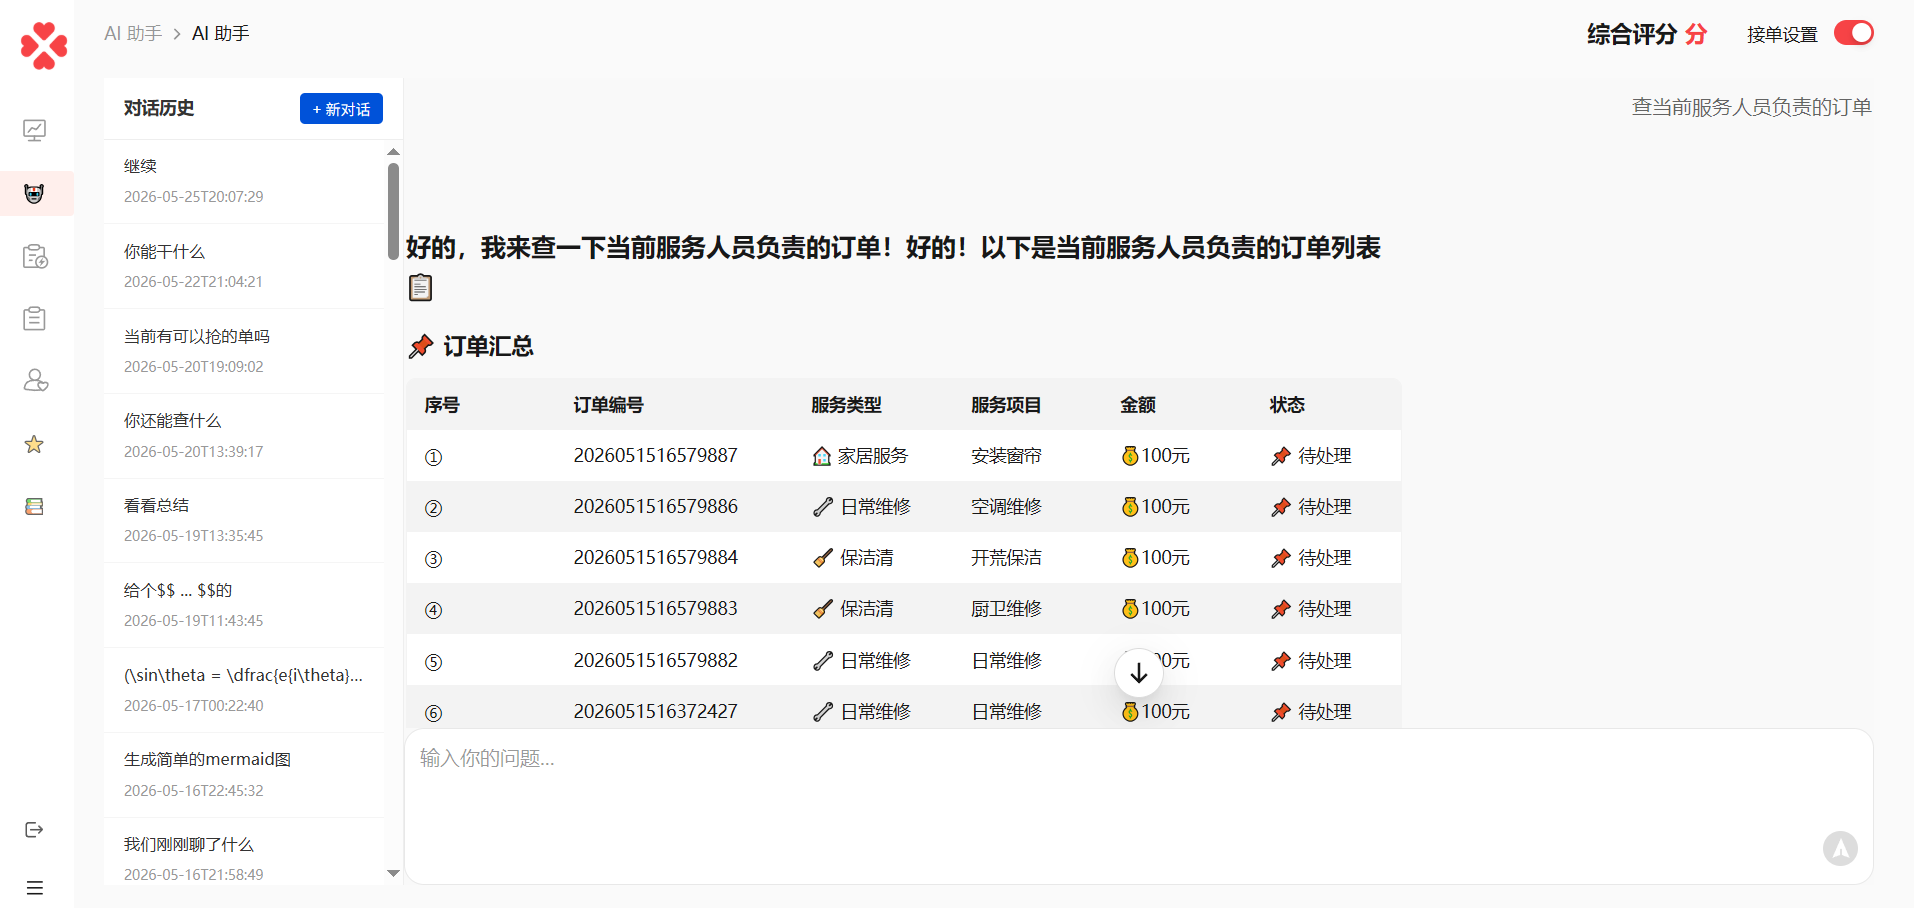Click the wrench icon in order 2026051516372427 row
Image resolution: width=1914 pixels, height=908 pixels.
coord(823,712)
